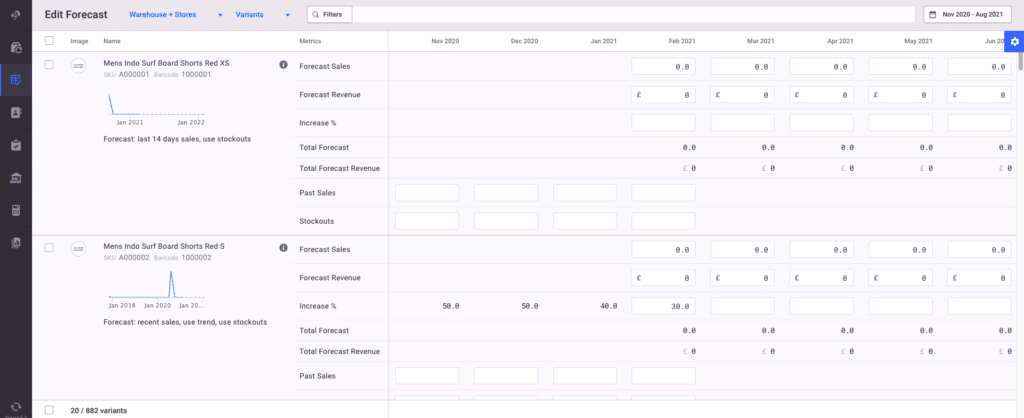
Task: Click the Filters search button
Action: tap(330, 15)
